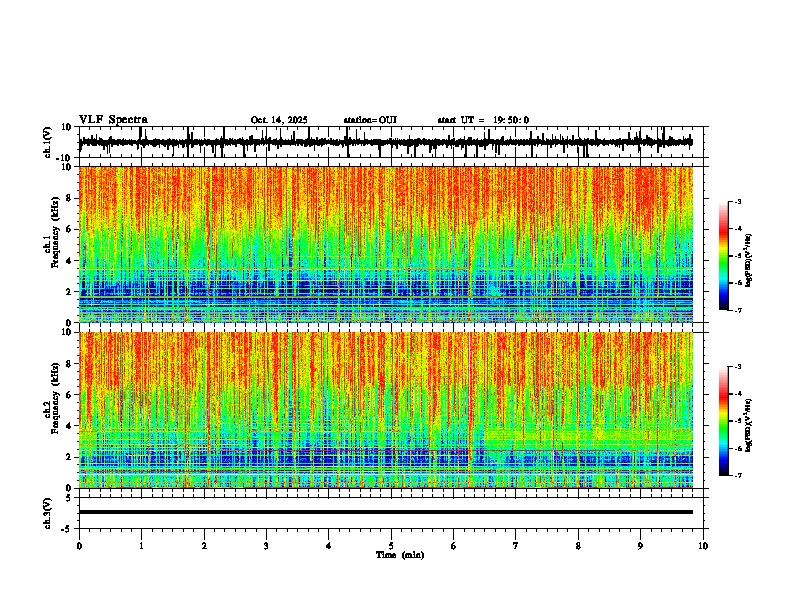Click the "5" tick on ch.3(V) axis
Viewport: 792px width, 612px height.
(x=69, y=498)
